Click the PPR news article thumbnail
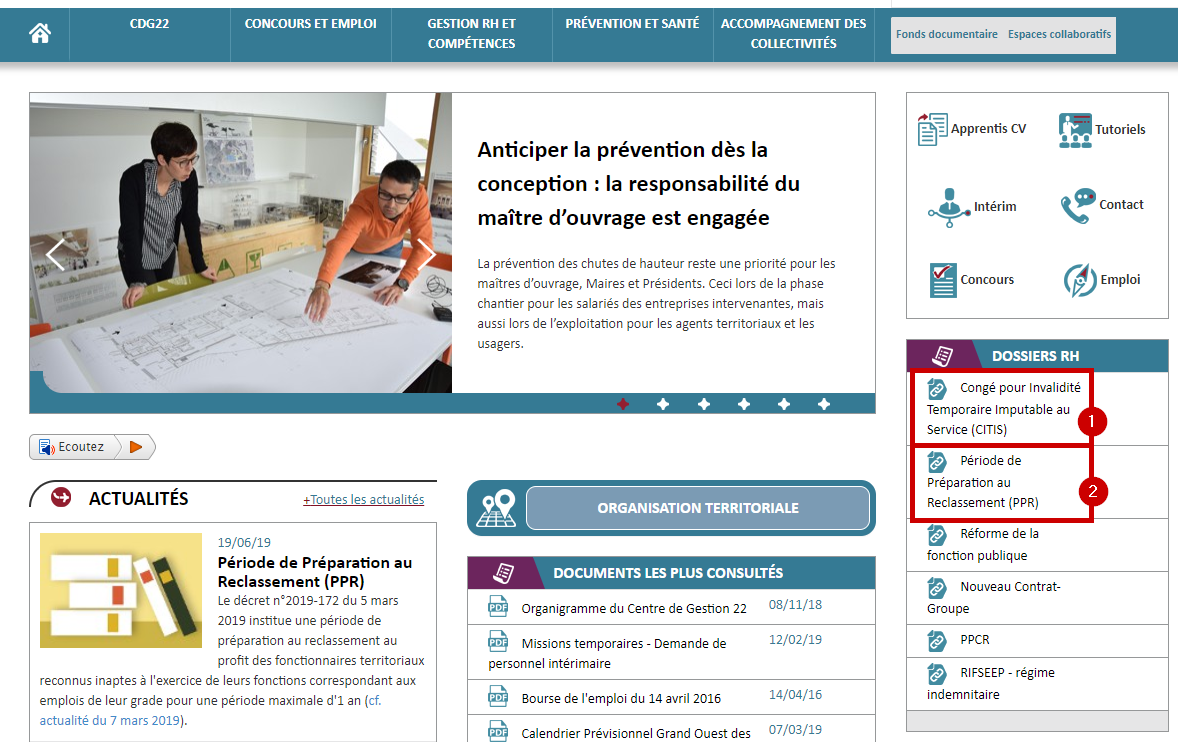 [x=121, y=590]
